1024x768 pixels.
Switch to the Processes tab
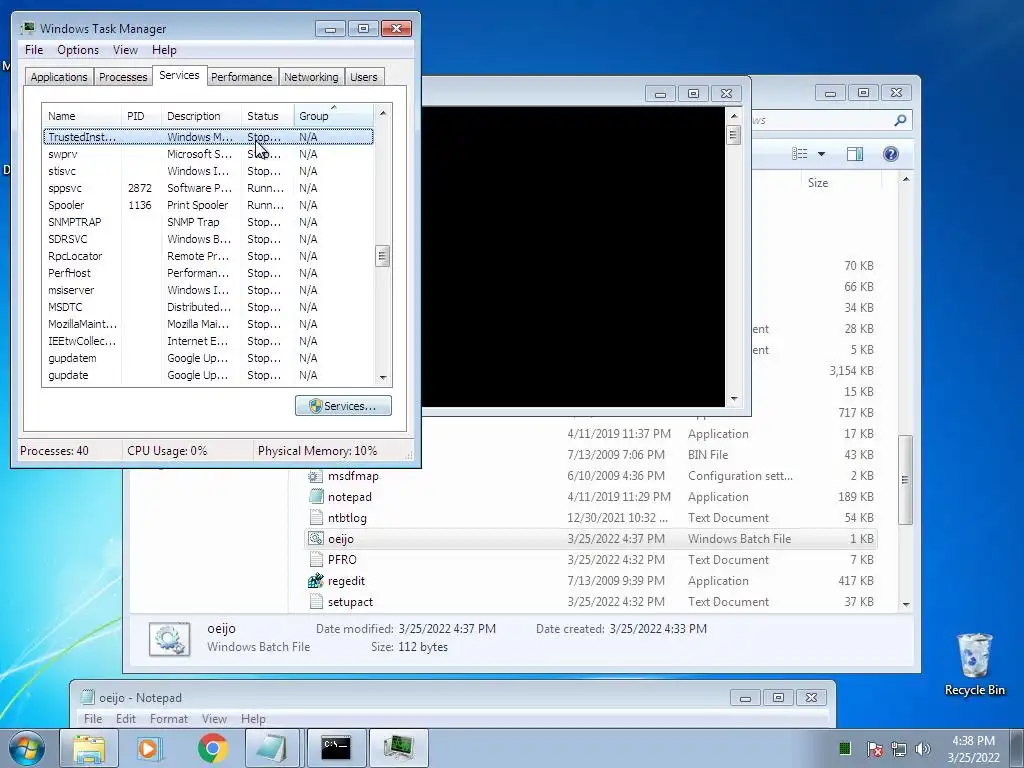tap(123, 77)
